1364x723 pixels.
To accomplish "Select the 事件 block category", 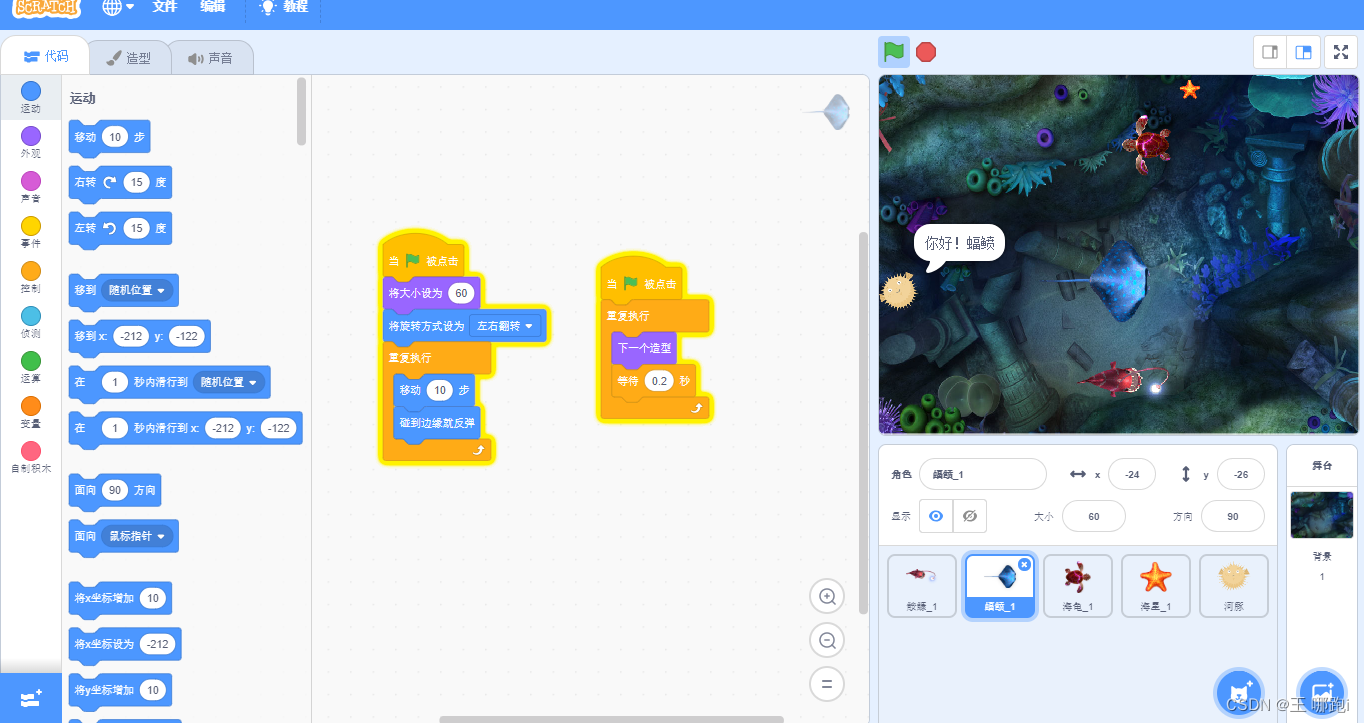I will [31, 232].
